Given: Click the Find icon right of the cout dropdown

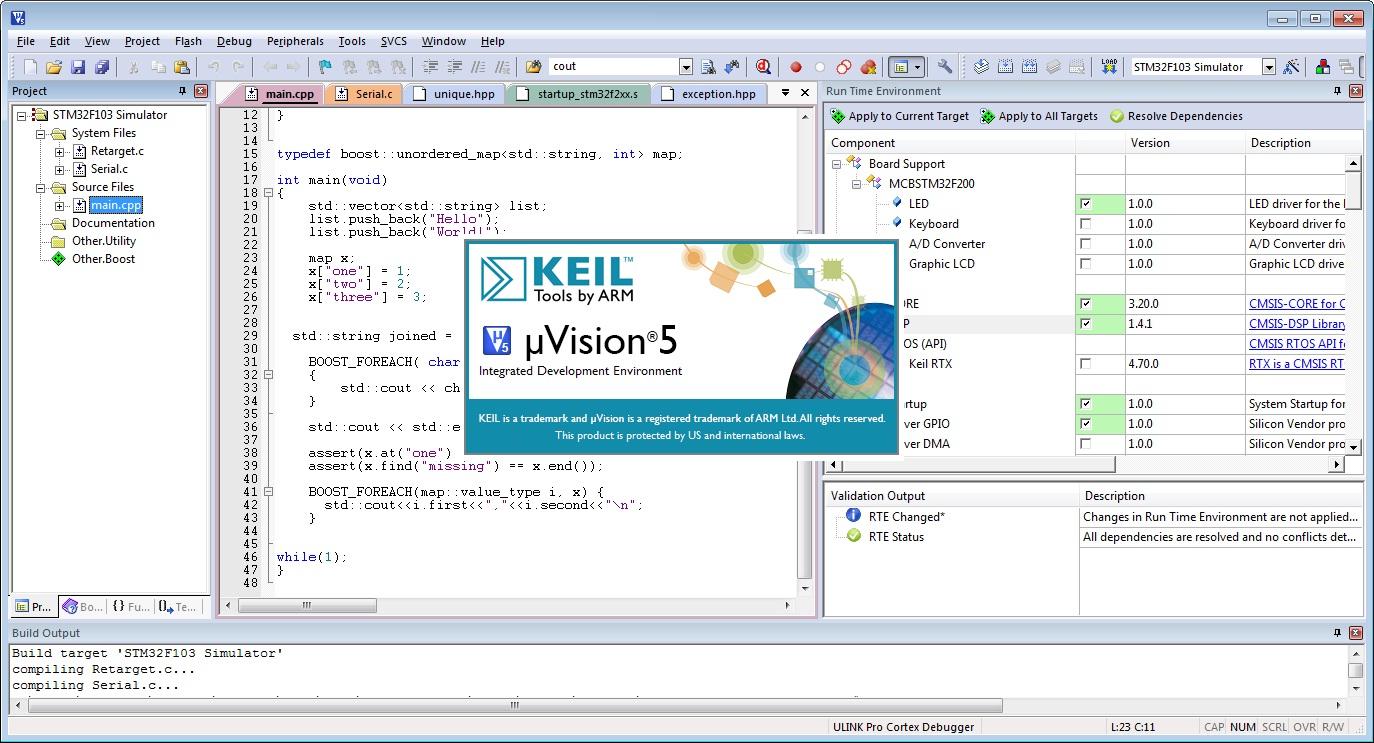Looking at the screenshot, I should 708,67.
